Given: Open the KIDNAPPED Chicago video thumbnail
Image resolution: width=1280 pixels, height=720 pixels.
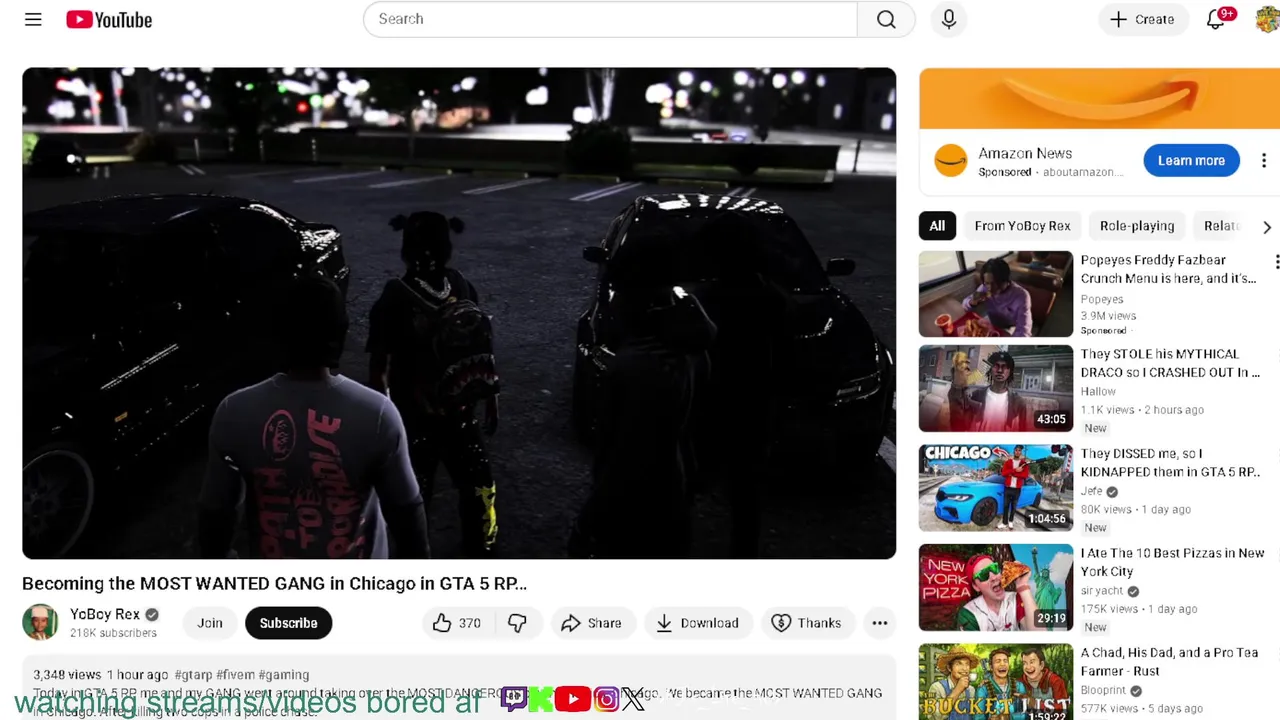Looking at the screenshot, I should pos(995,488).
